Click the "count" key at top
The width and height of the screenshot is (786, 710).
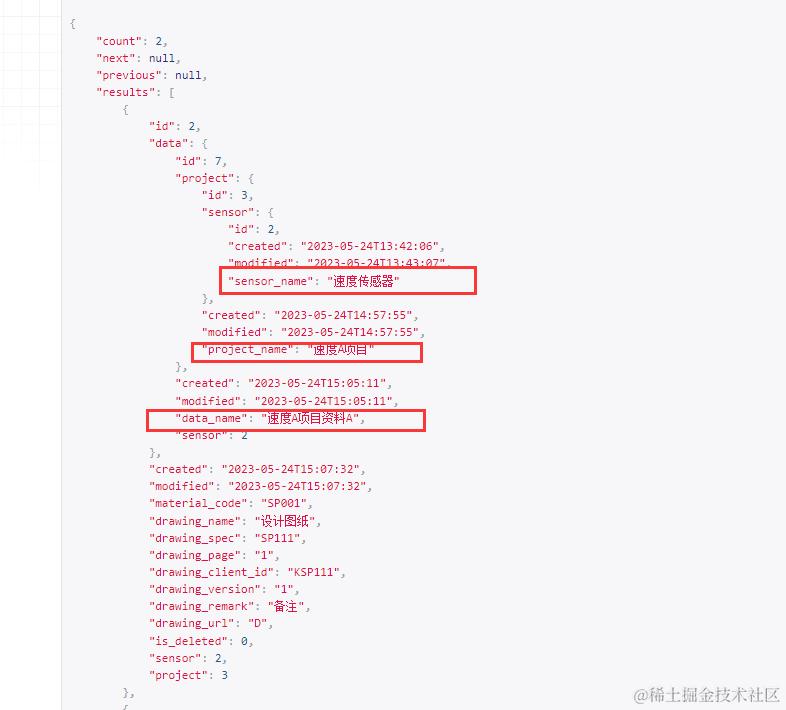coord(119,41)
